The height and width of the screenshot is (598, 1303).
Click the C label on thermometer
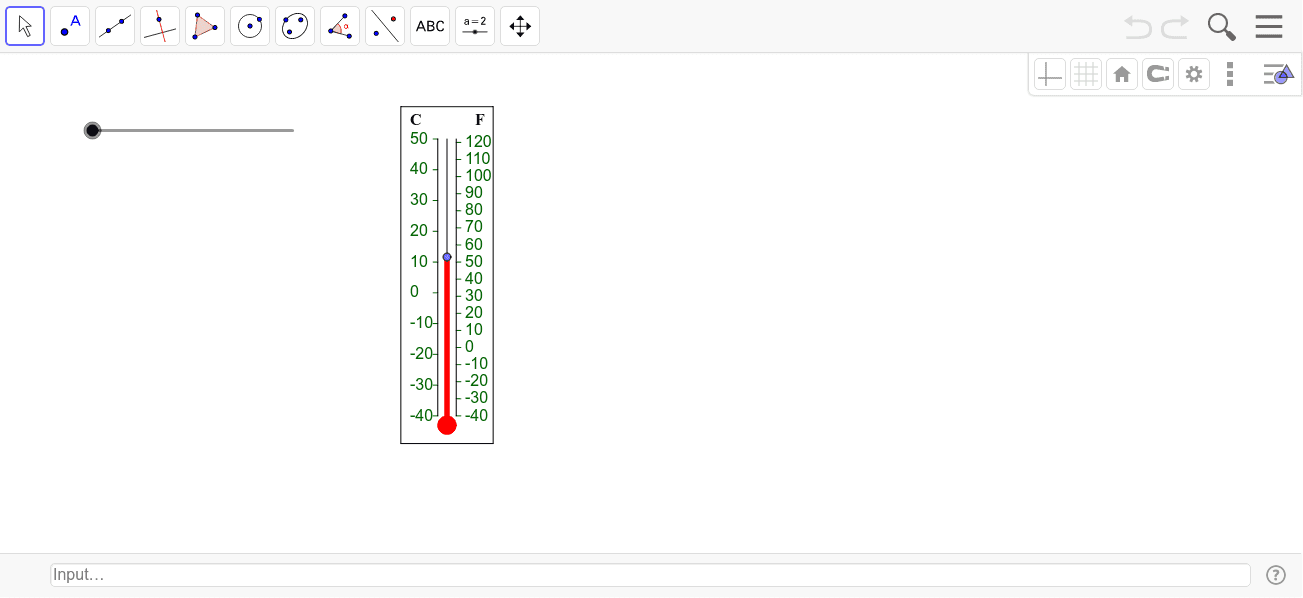pos(416,120)
